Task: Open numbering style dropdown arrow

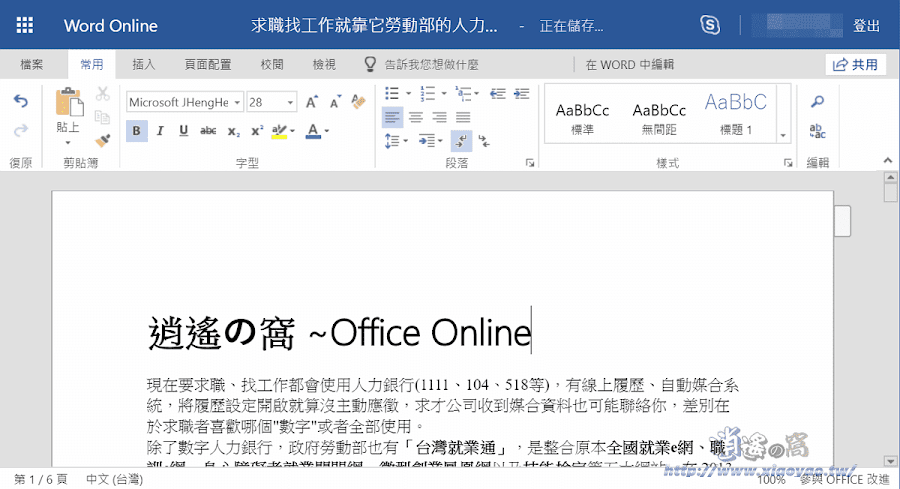Action: pos(444,94)
